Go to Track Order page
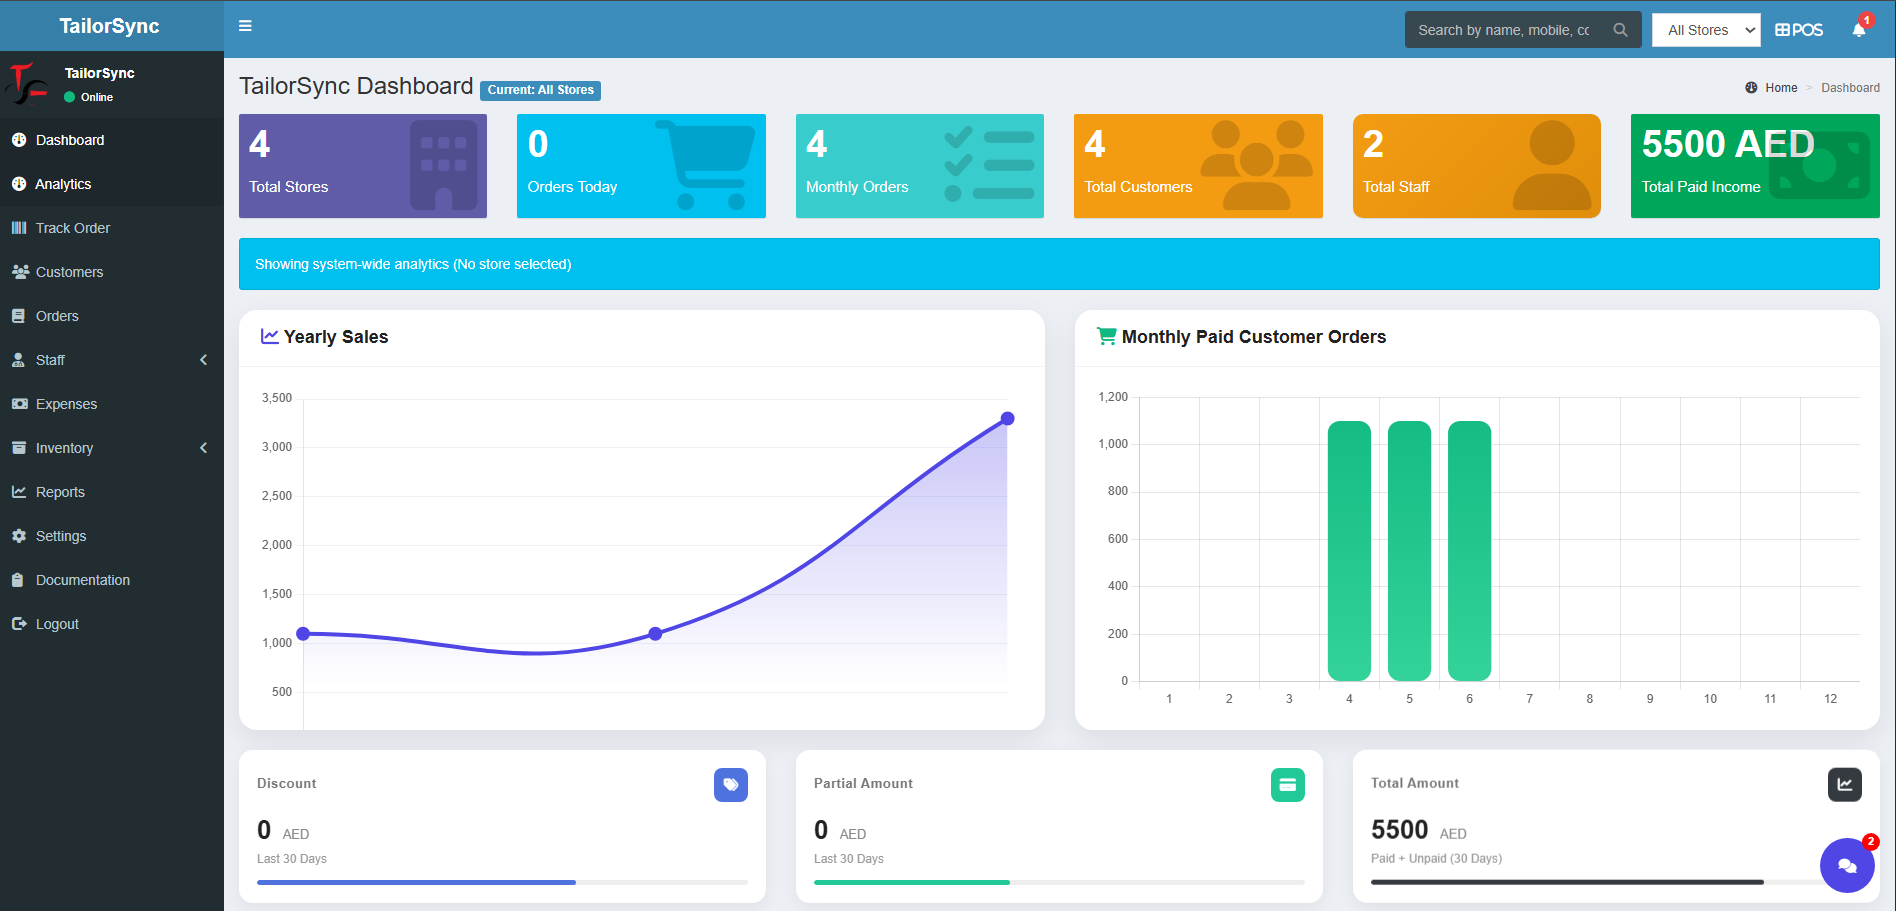 click(112, 228)
